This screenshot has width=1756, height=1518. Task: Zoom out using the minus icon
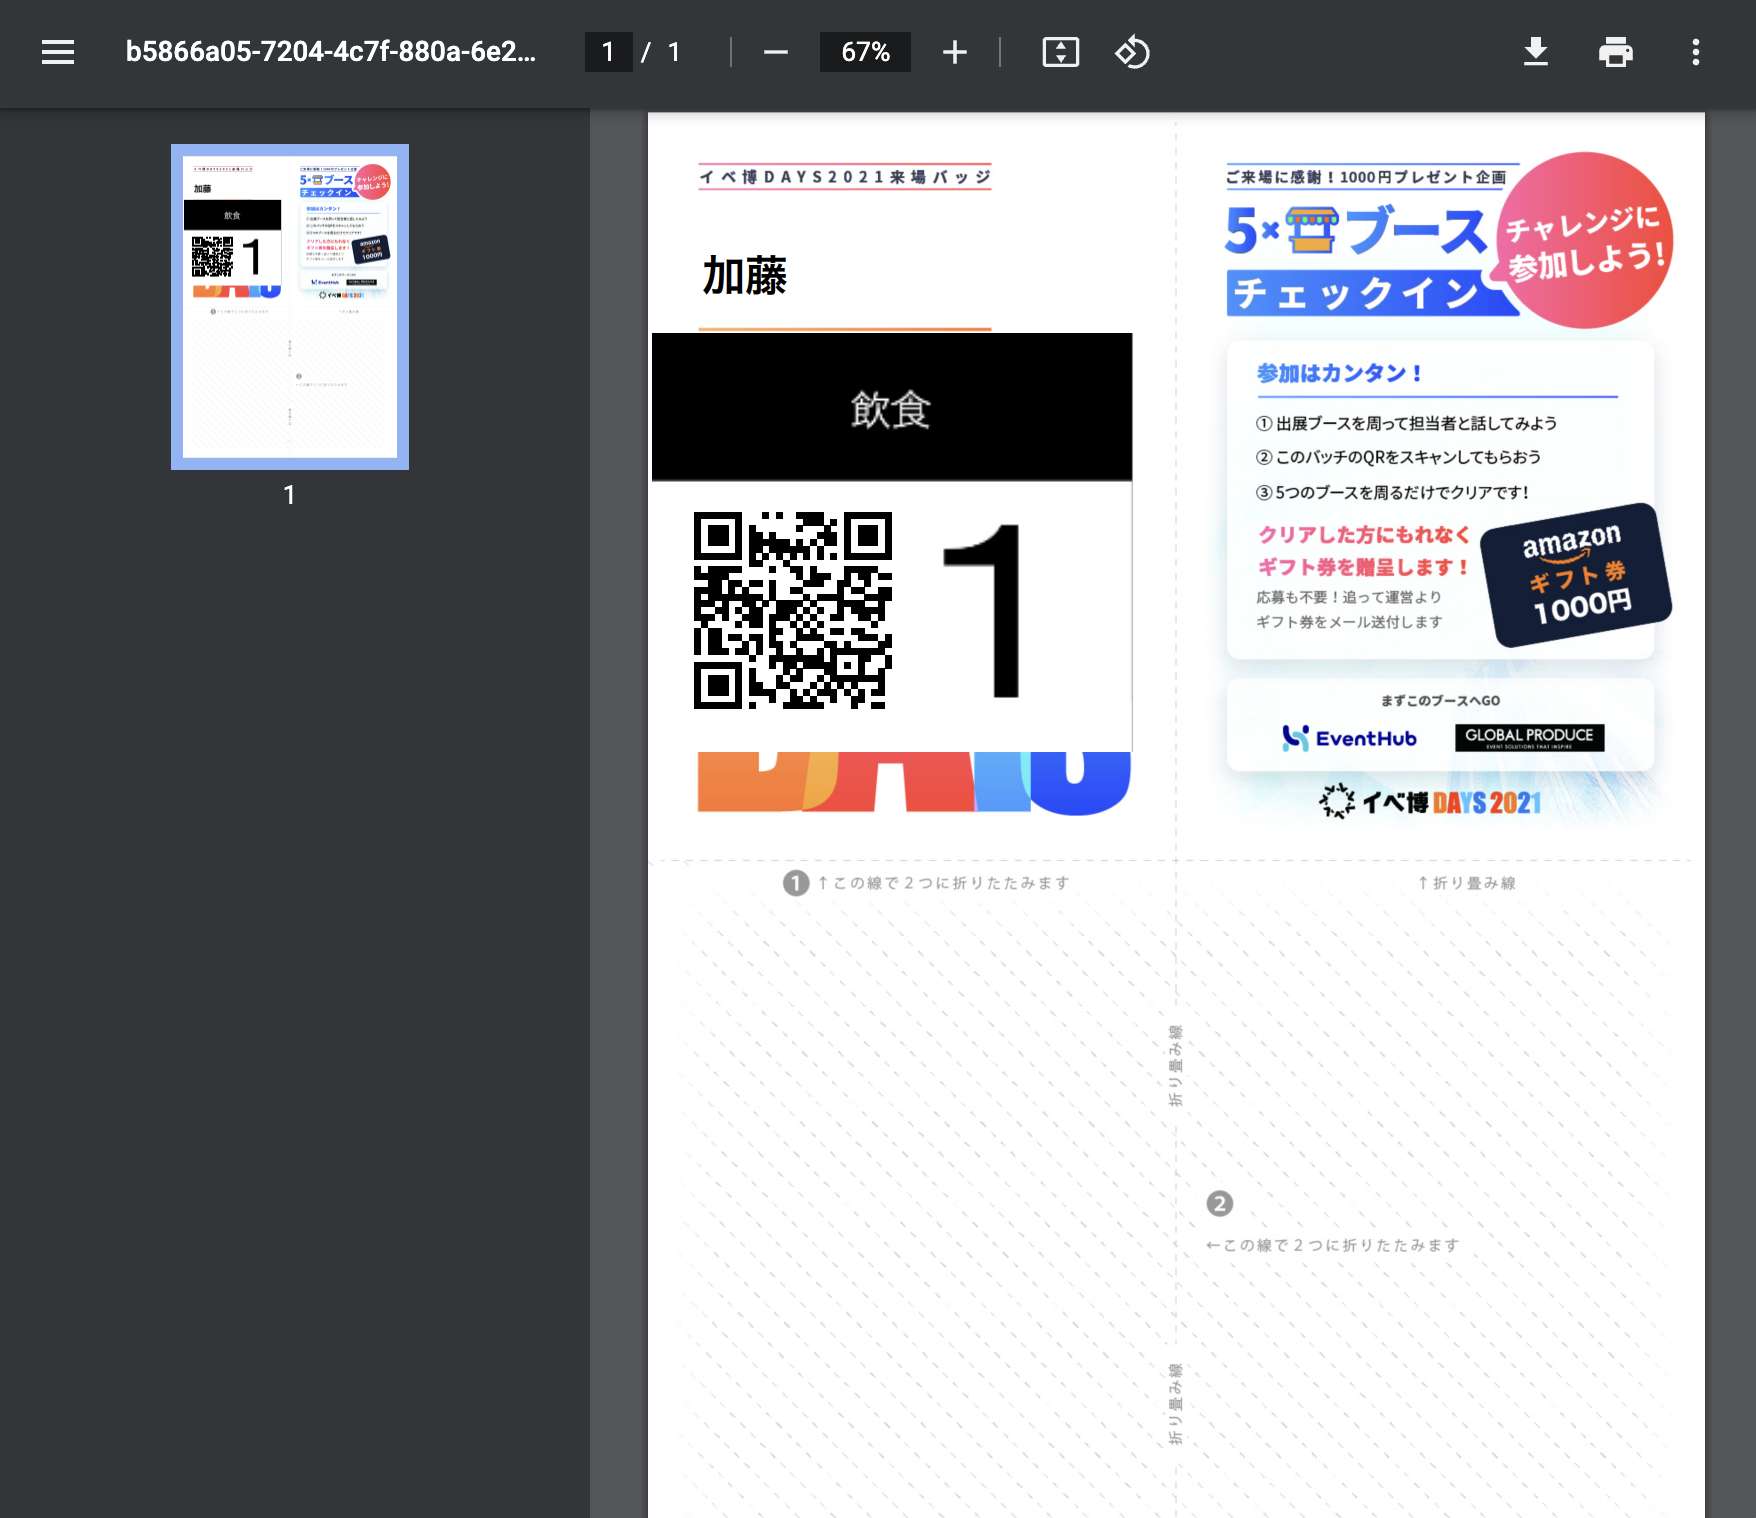point(776,52)
